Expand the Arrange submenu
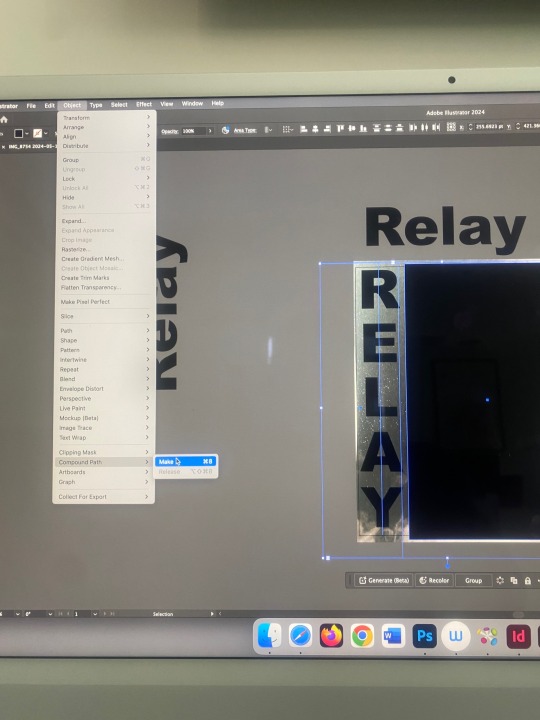This screenshot has width=540, height=720. pyautogui.click(x=106, y=127)
